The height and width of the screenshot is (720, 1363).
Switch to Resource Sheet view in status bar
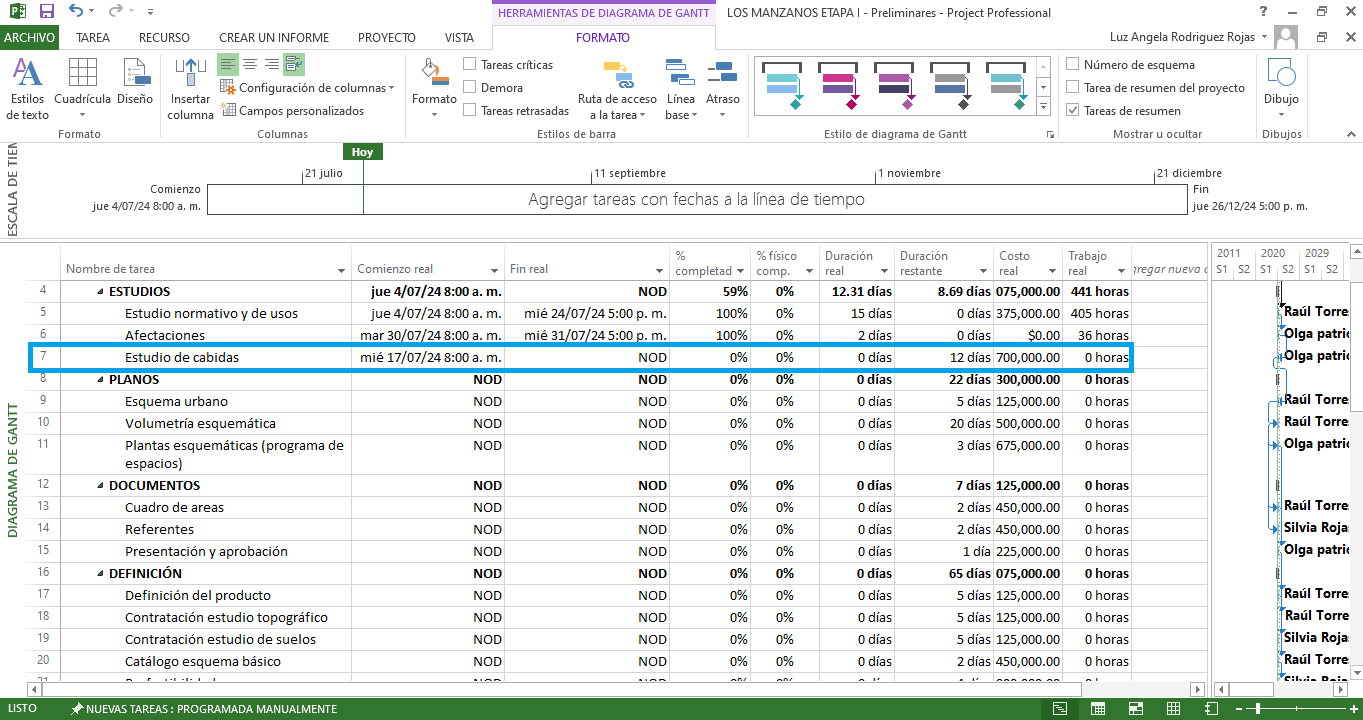point(1174,709)
